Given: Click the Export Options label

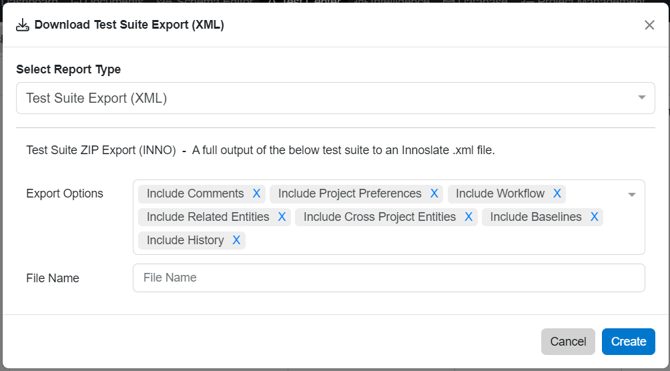Looking at the screenshot, I should (x=65, y=194).
